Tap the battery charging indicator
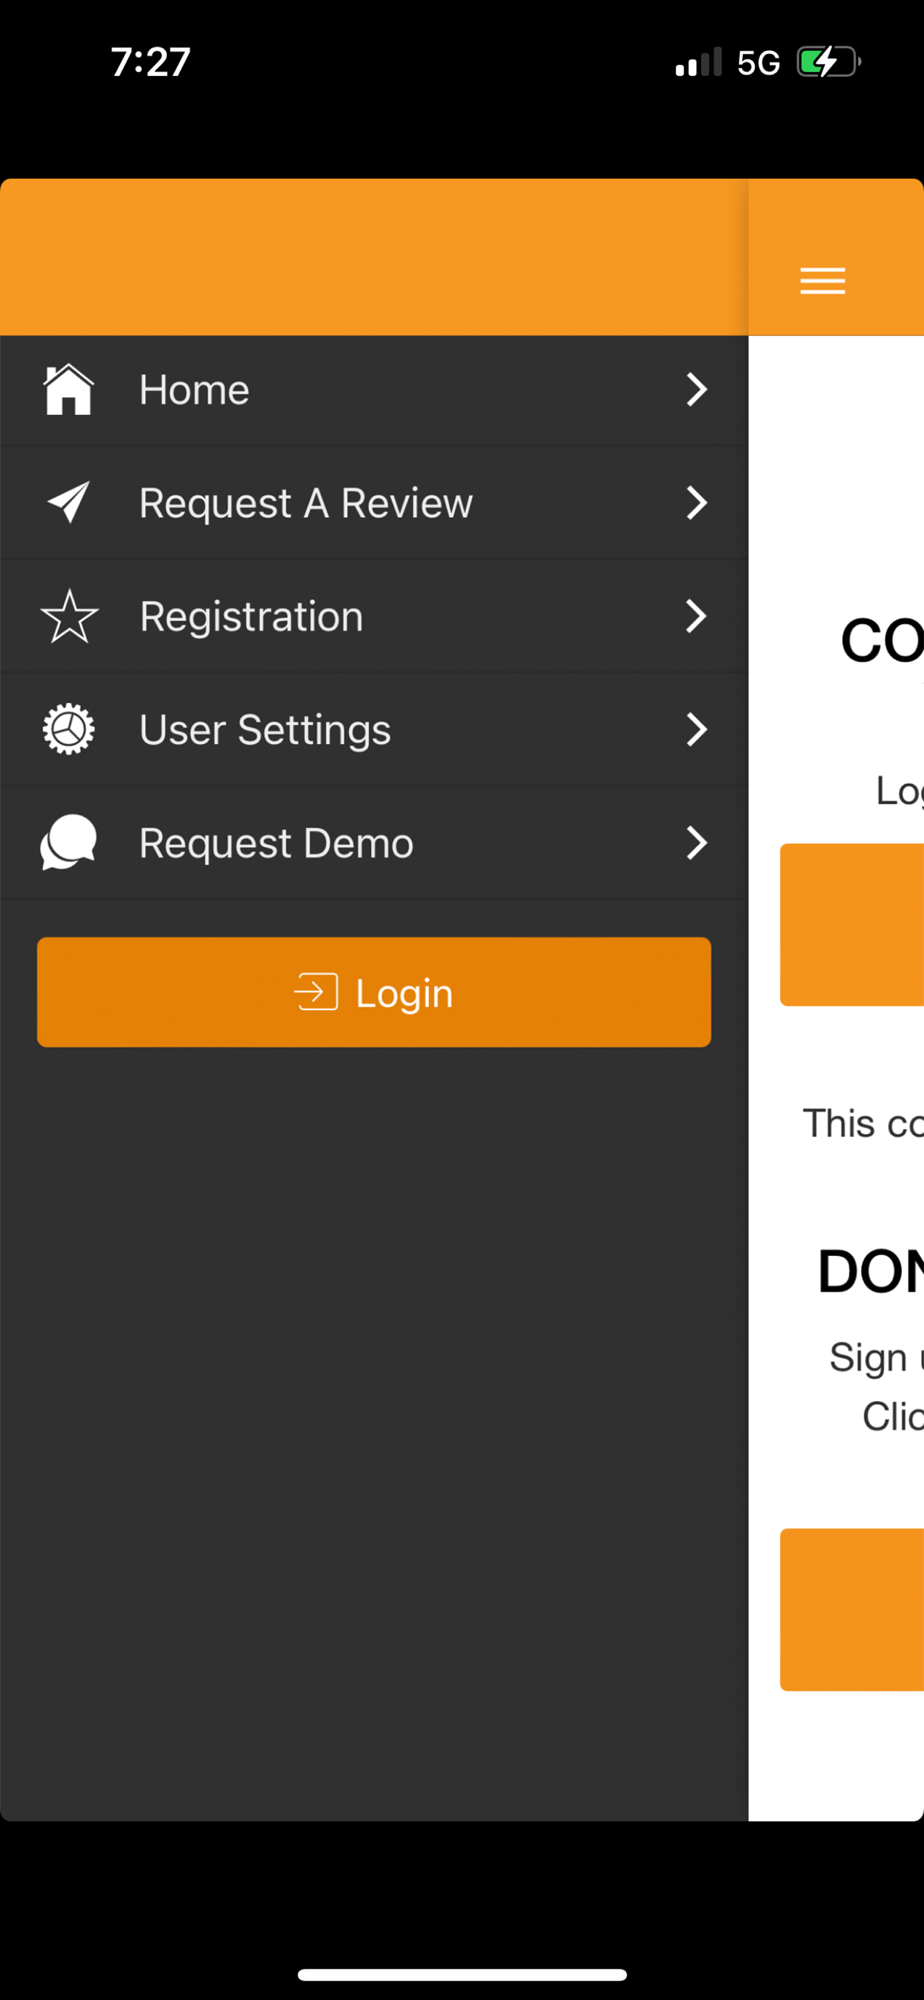This screenshot has height=2000, width=924. 829,62
